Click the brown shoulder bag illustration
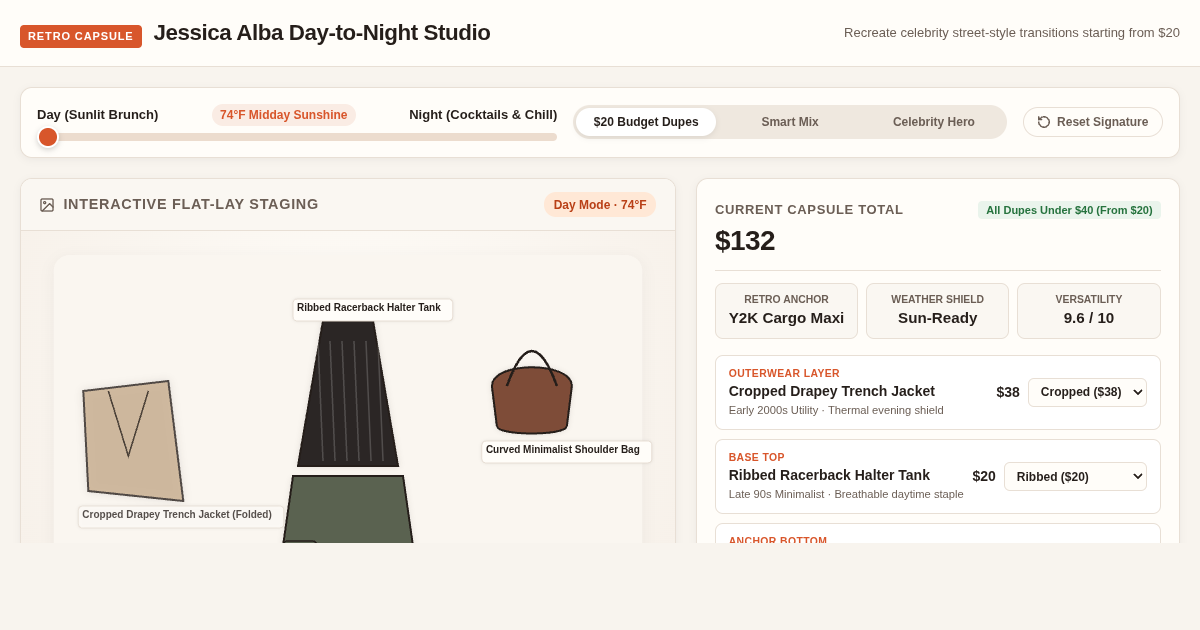Image resolution: width=1200 pixels, height=630 pixels. tap(532, 392)
